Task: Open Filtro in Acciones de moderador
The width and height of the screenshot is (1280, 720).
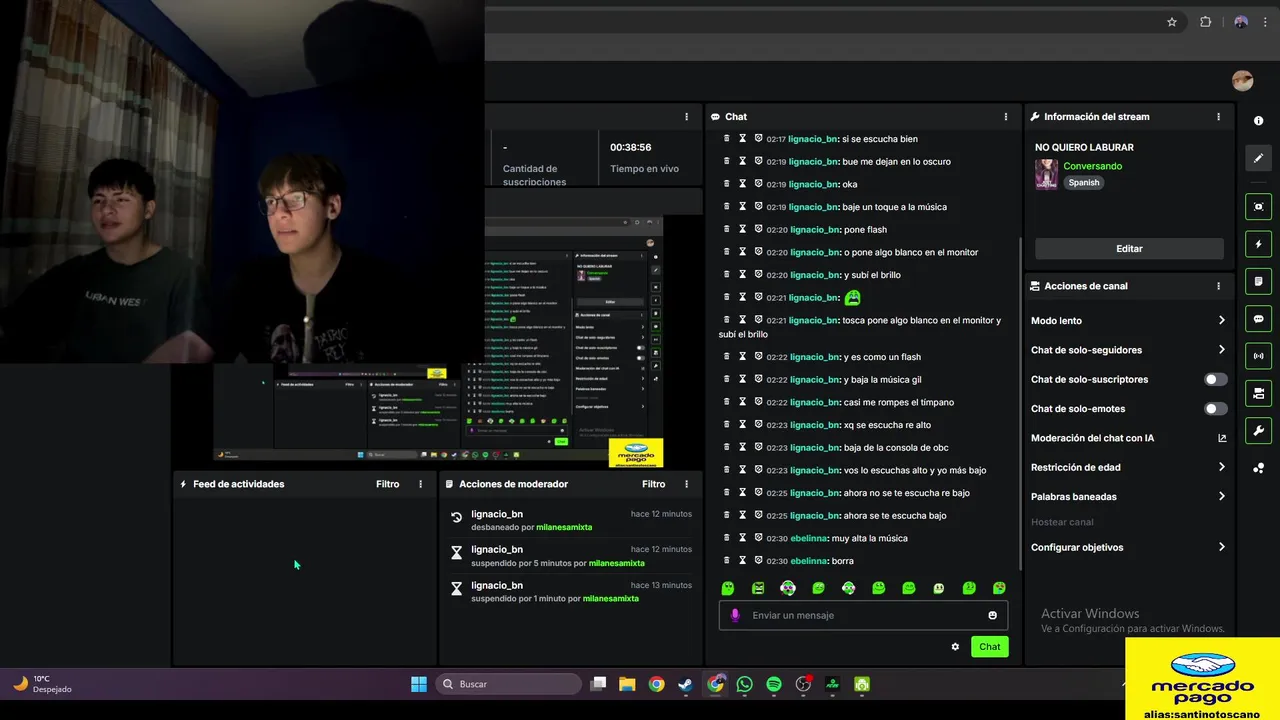Action: click(x=653, y=484)
